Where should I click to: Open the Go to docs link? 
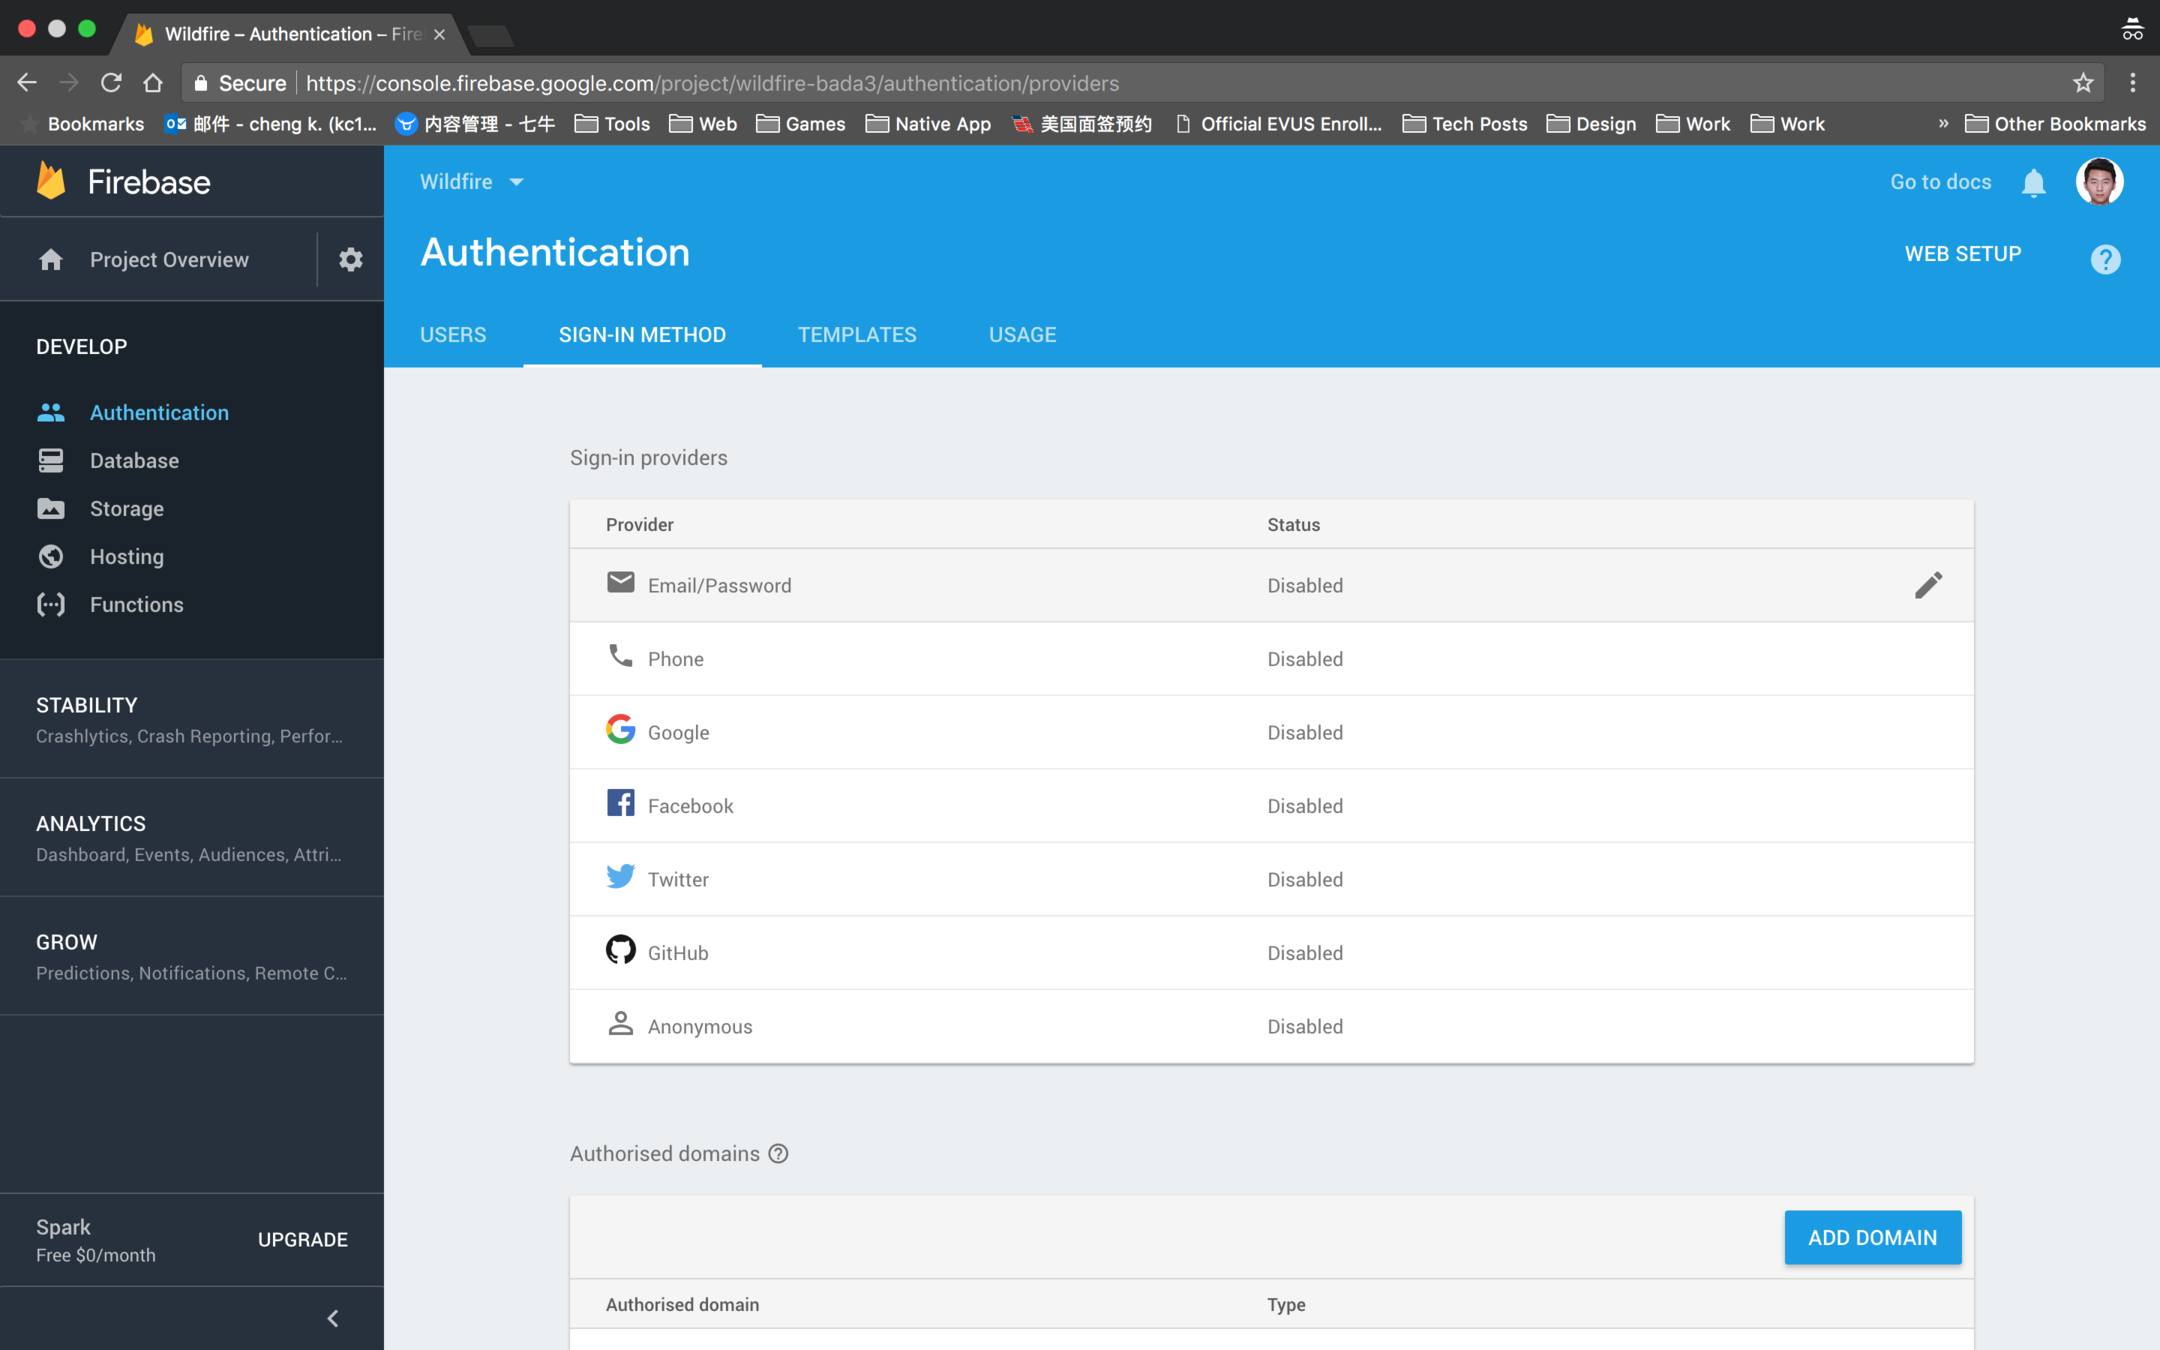click(x=1940, y=182)
